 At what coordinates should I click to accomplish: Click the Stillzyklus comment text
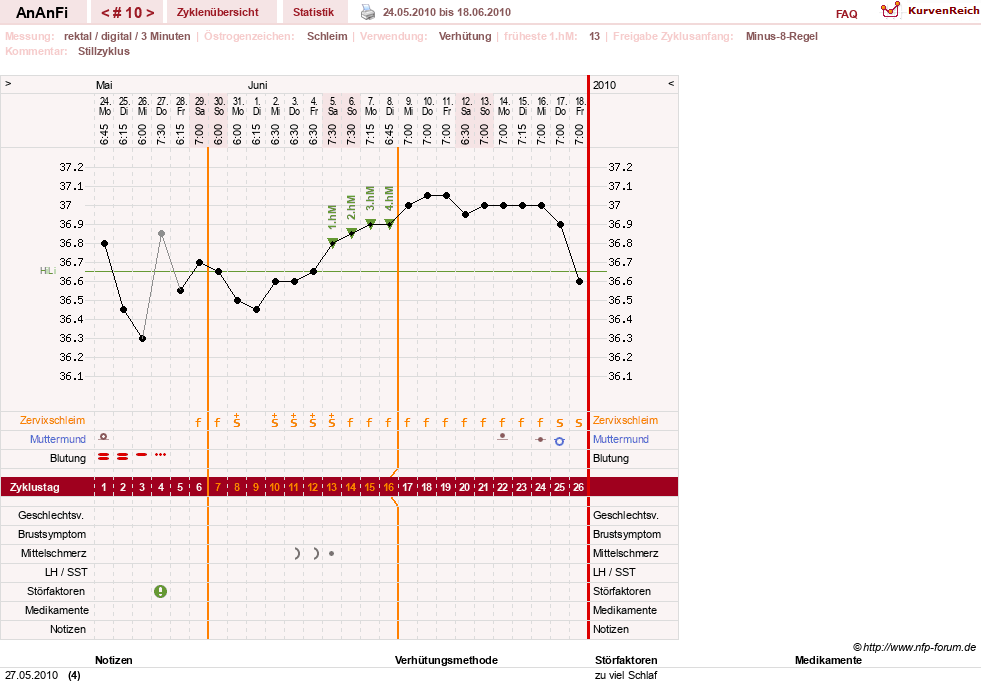pyautogui.click(x=104, y=51)
